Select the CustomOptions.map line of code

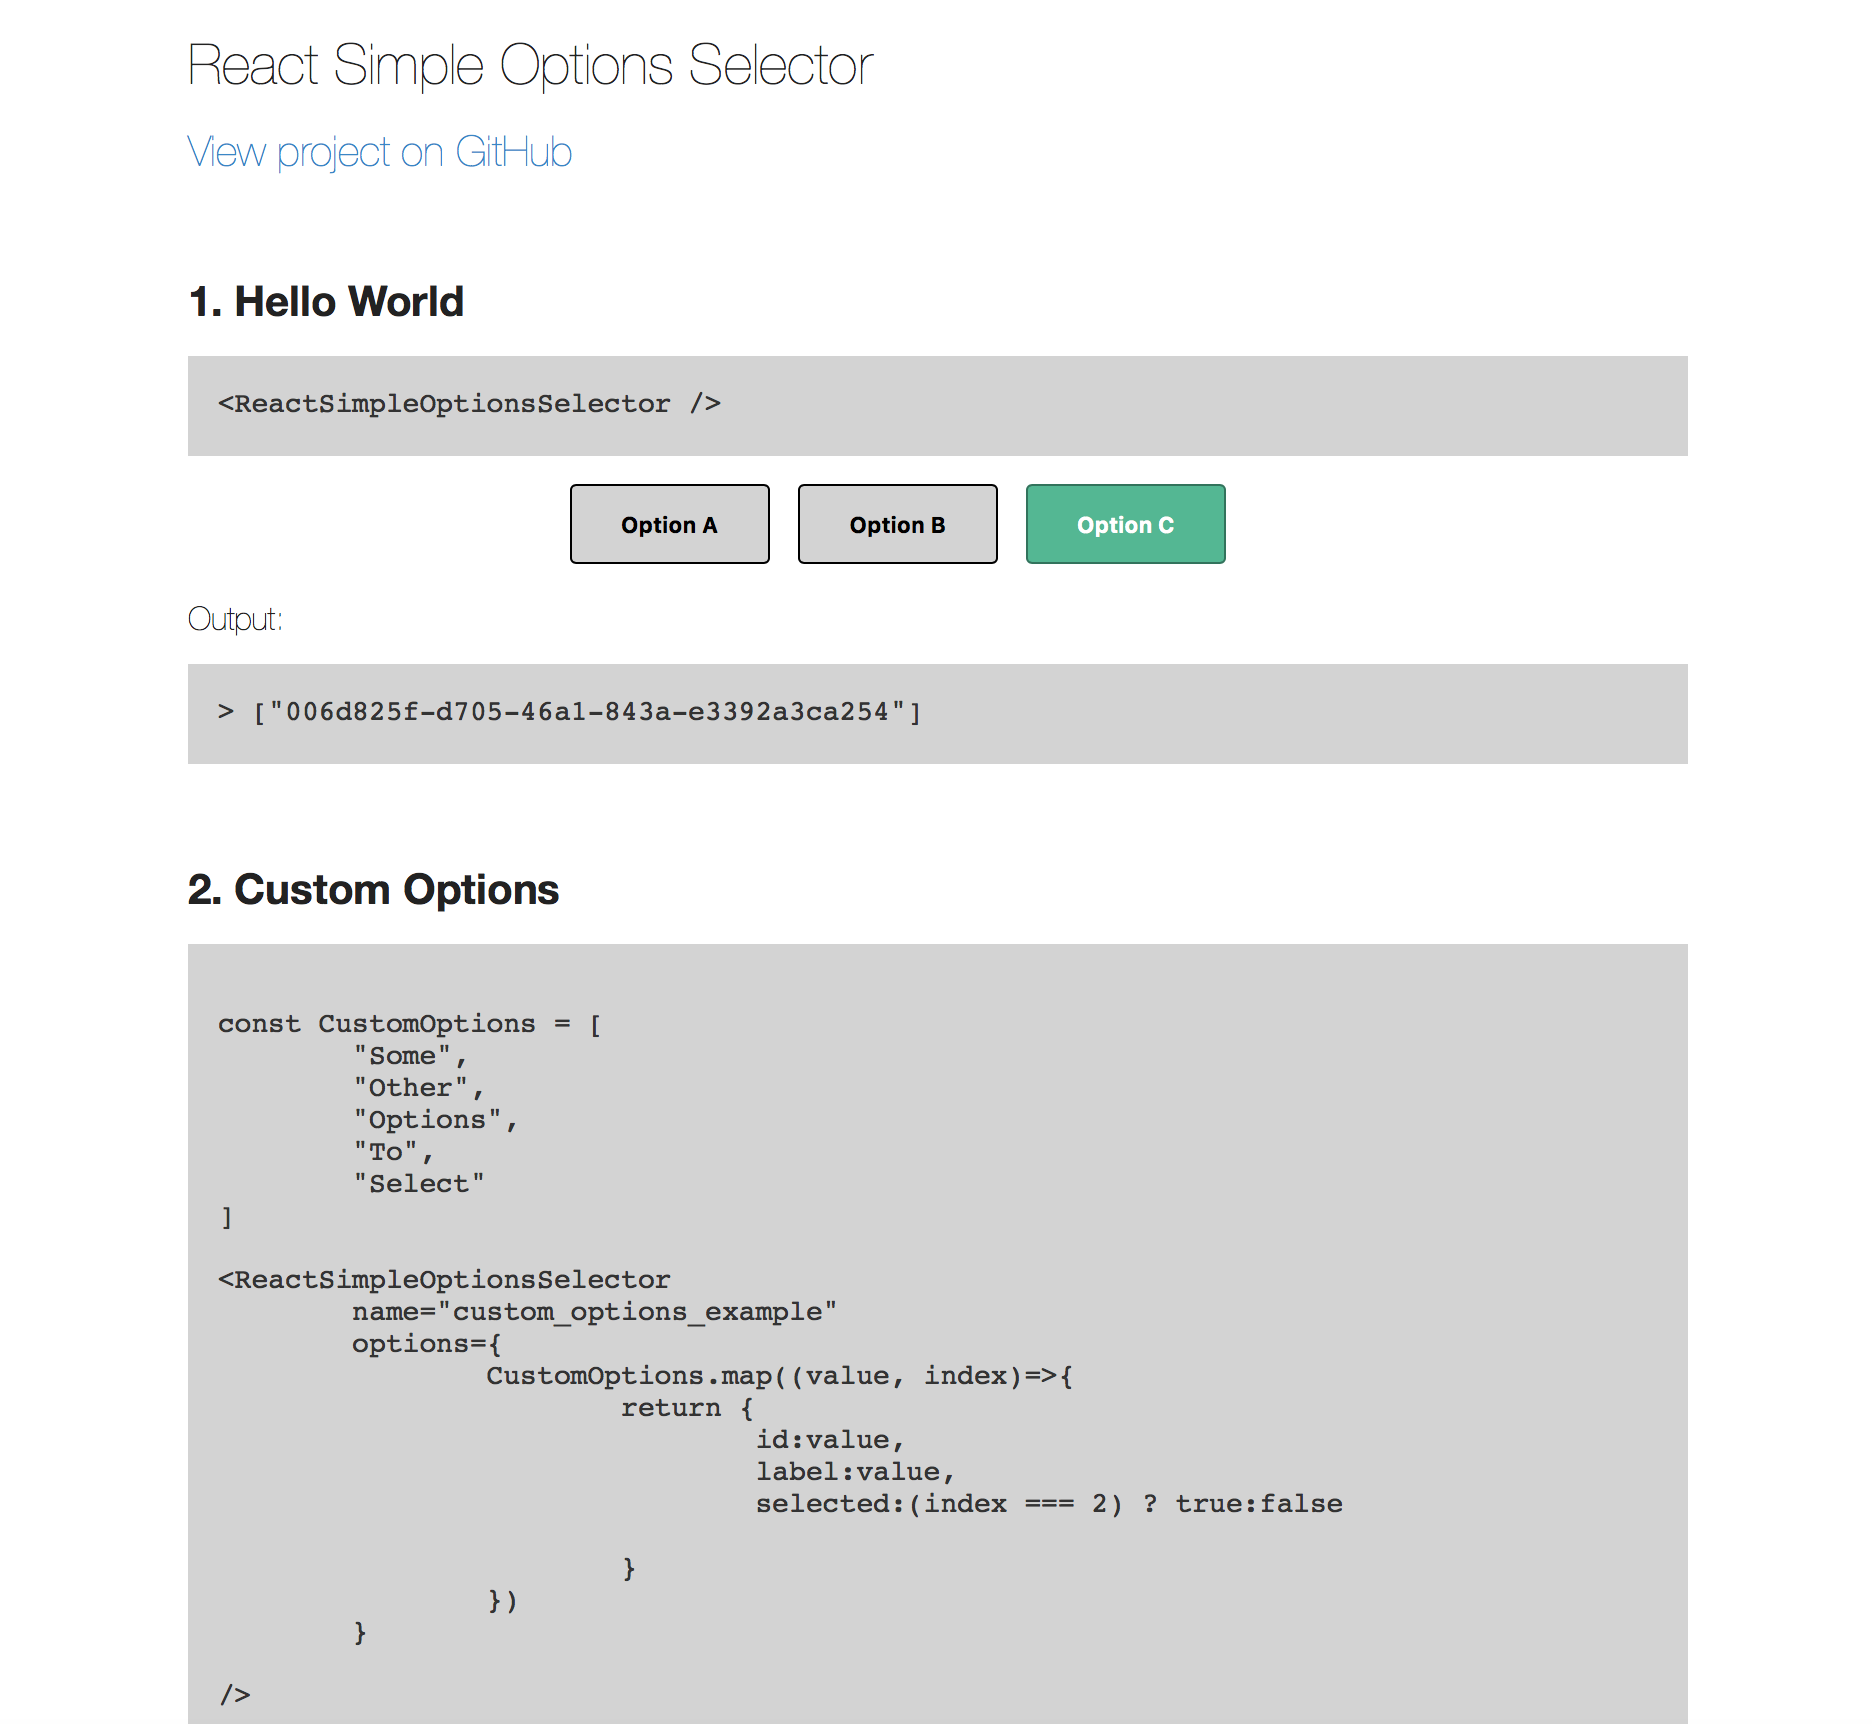pyautogui.click(x=778, y=1375)
